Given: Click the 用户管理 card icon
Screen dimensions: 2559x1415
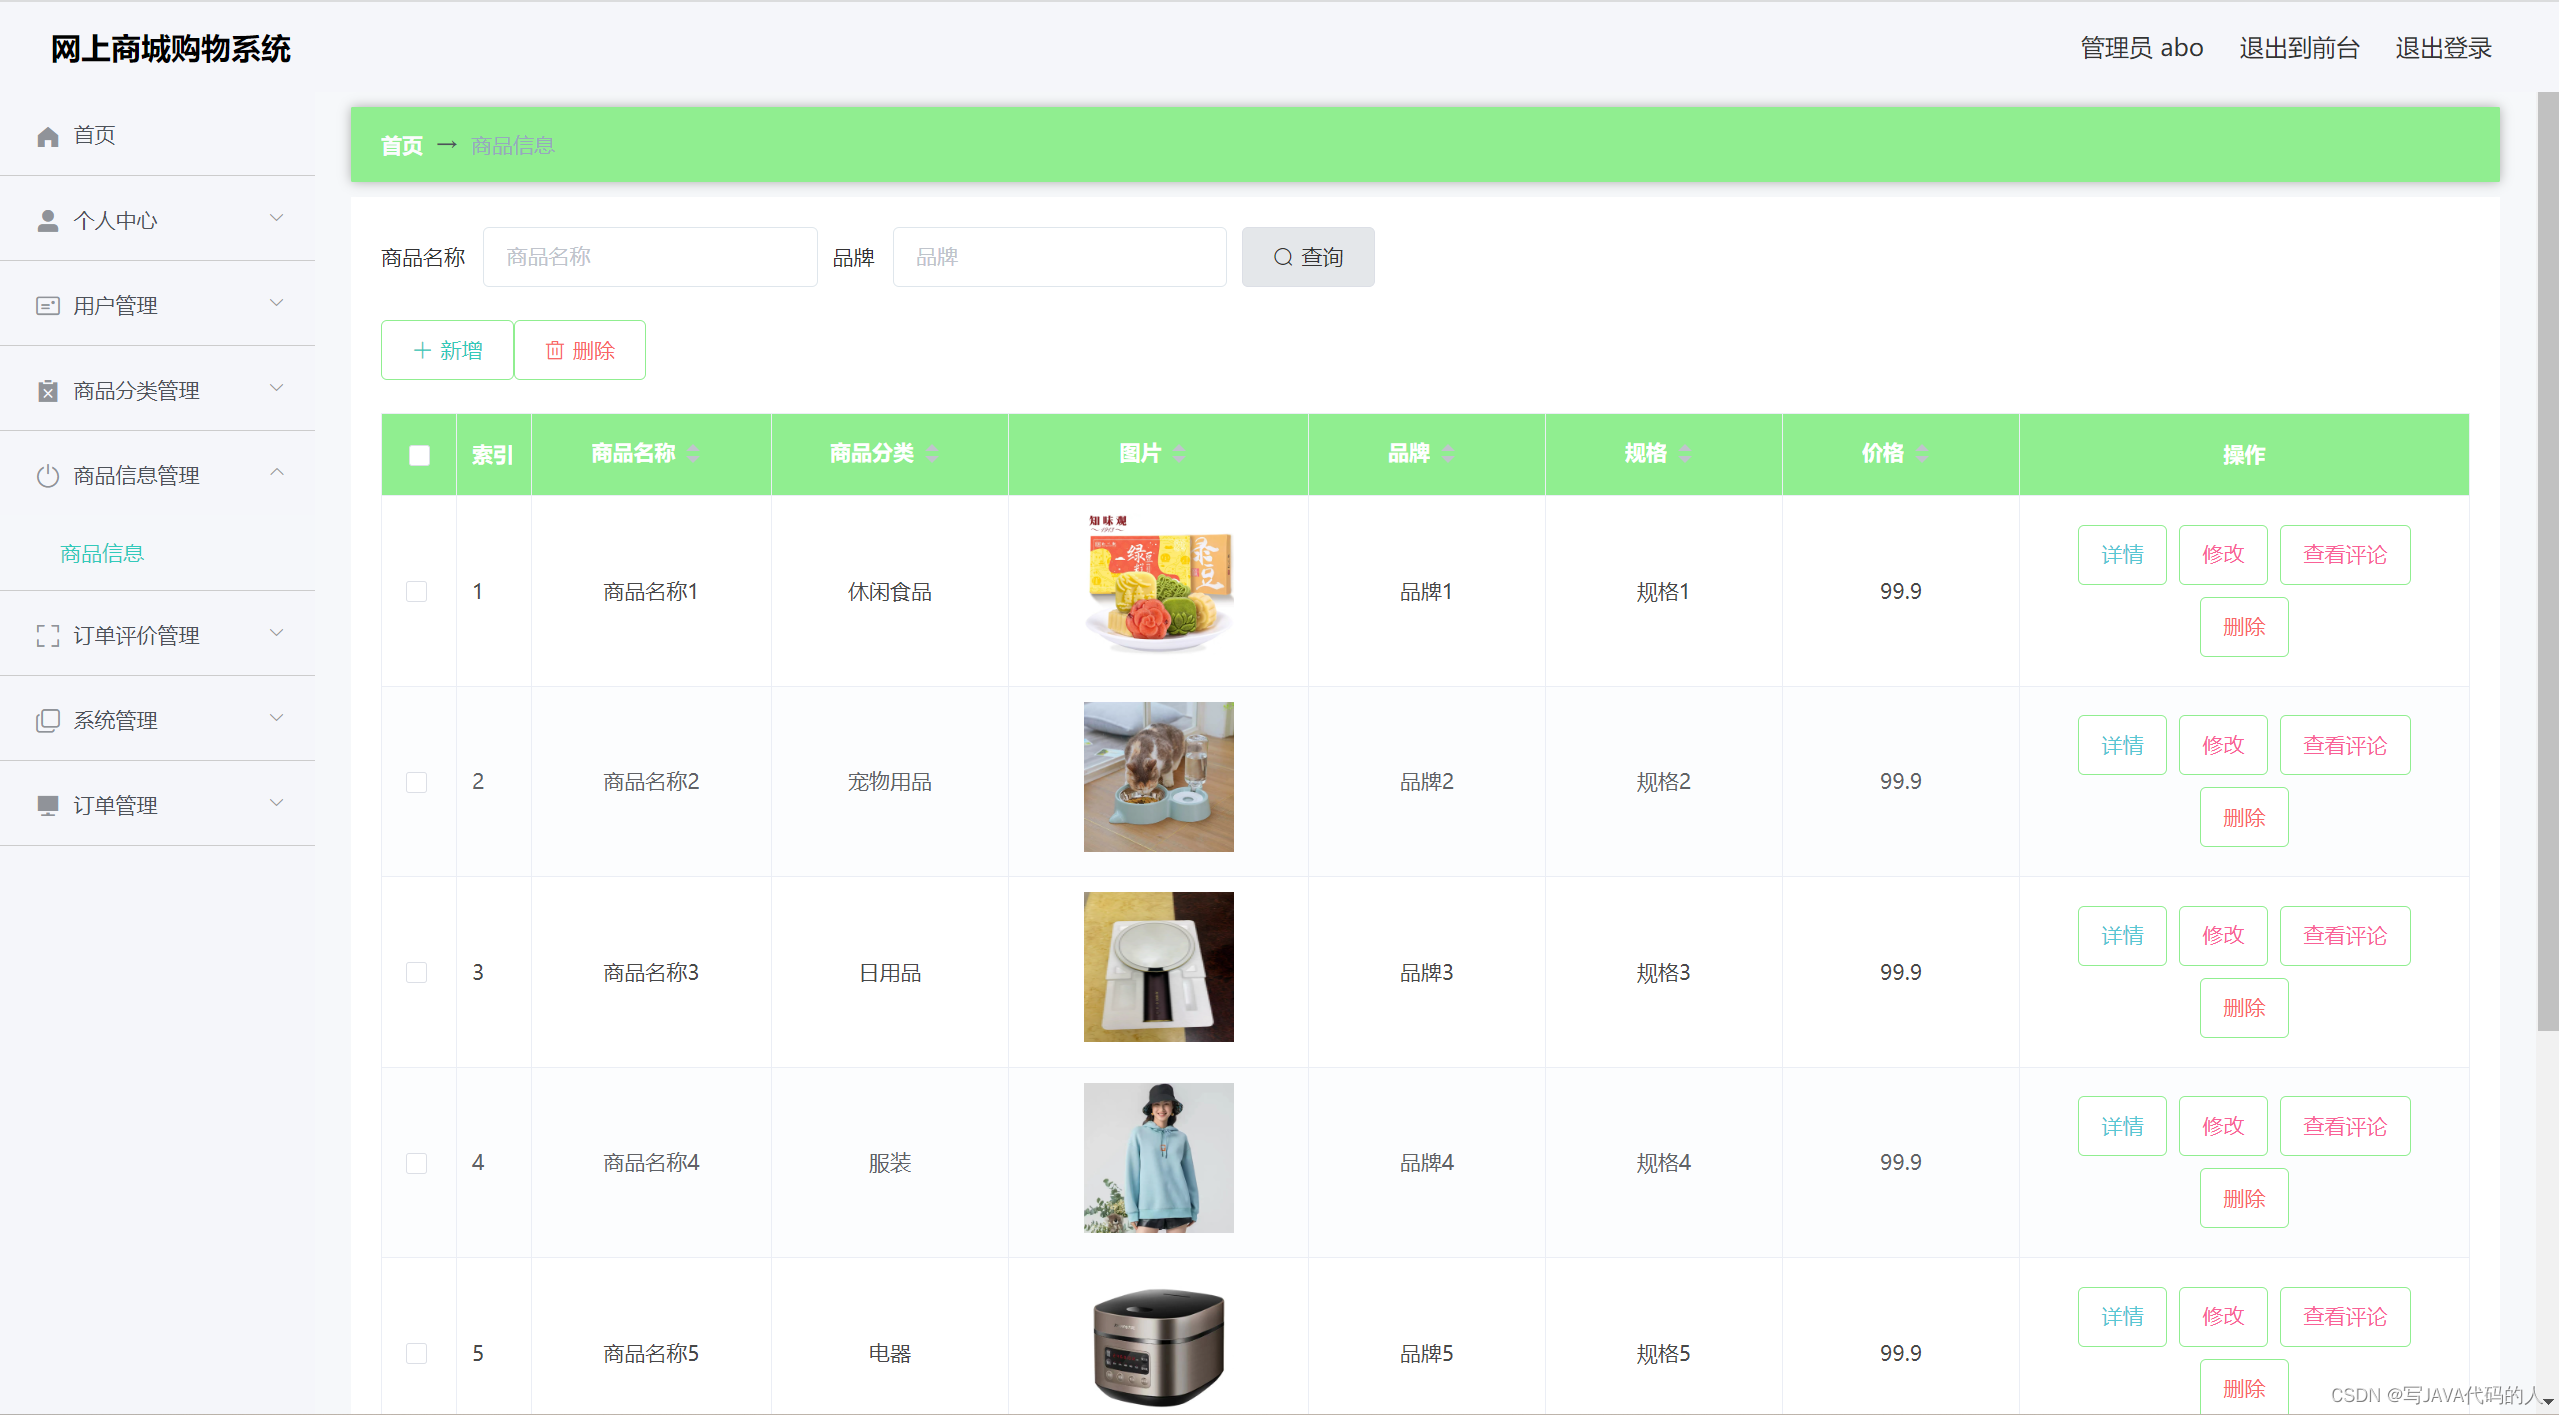Looking at the screenshot, I should click(48, 306).
